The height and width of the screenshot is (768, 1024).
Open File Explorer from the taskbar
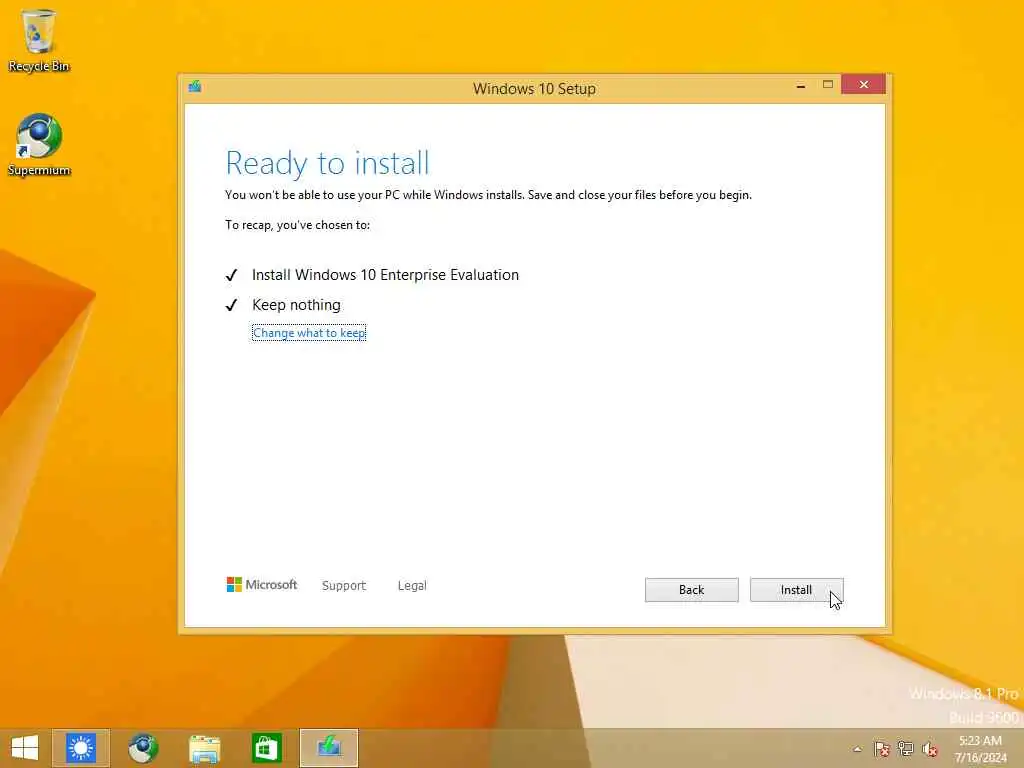[204, 748]
